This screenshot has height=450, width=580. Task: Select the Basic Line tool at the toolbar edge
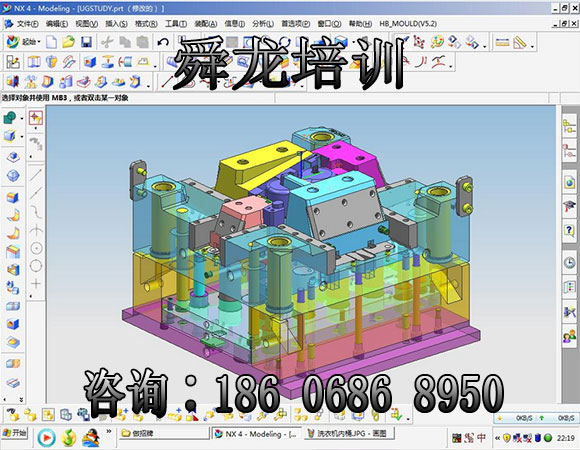168,81
